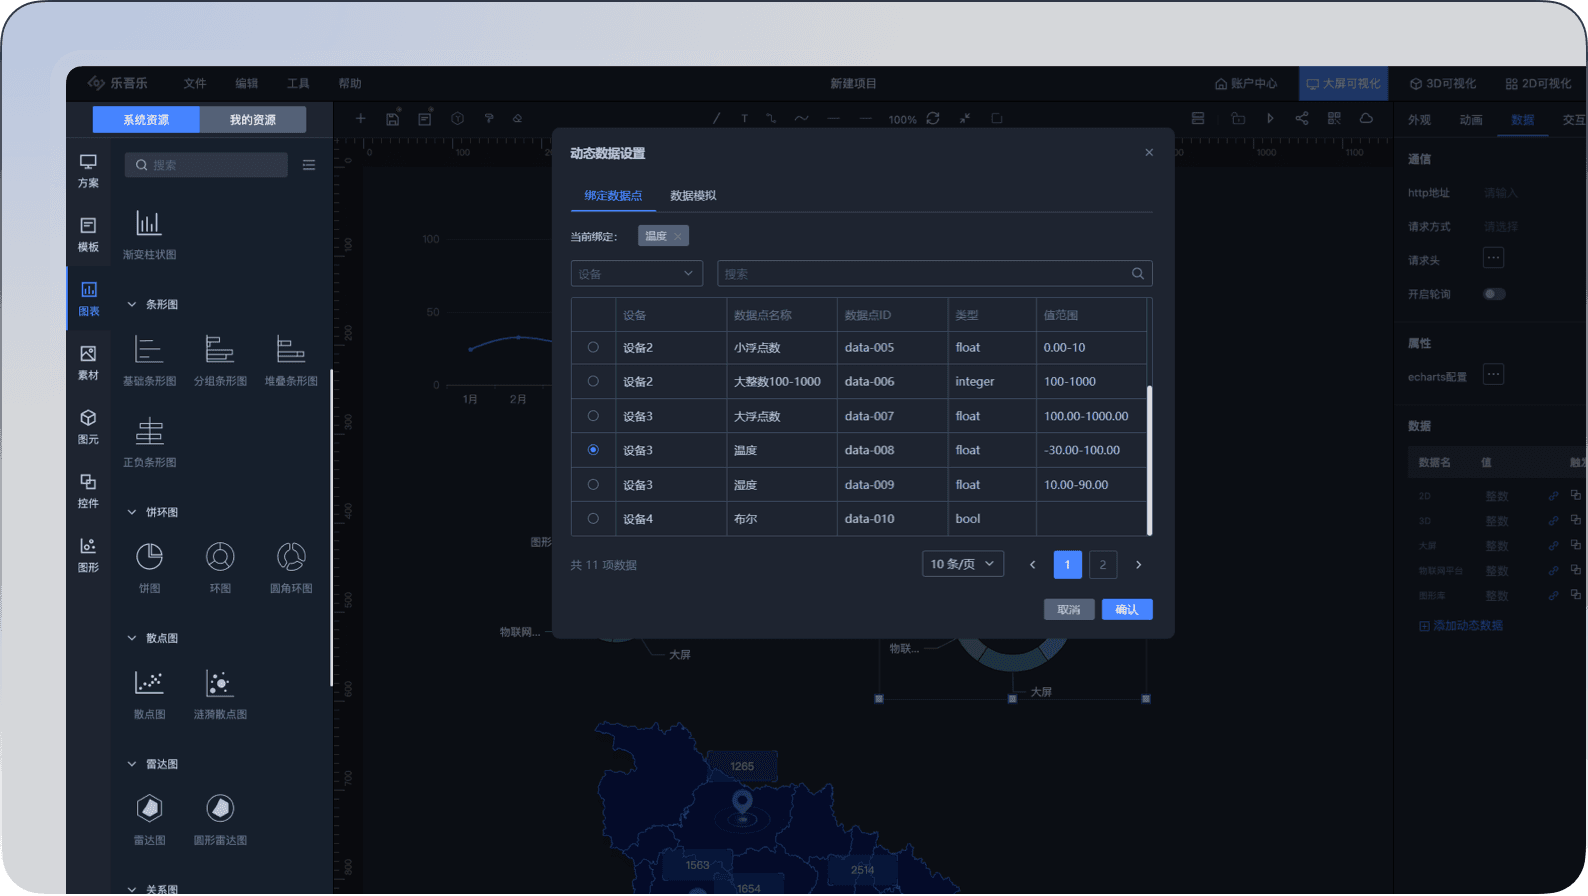Viewport: 1588px width, 896px height.
Task: Click the search magnifier in the dialog
Action: [1137, 274]
